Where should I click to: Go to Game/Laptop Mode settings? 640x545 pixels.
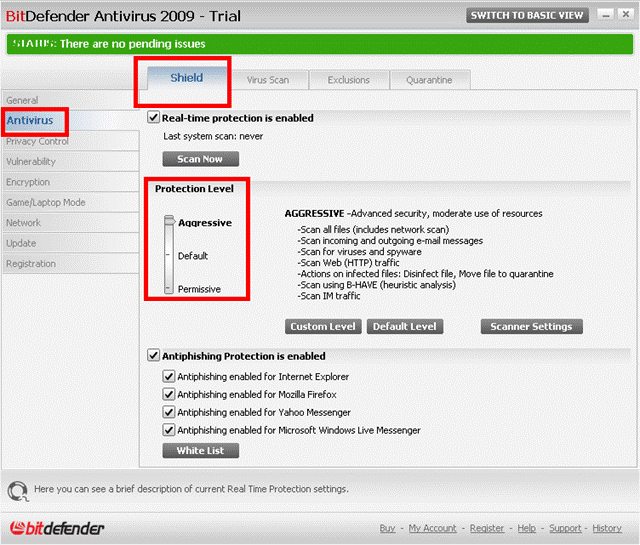[46, 203]
